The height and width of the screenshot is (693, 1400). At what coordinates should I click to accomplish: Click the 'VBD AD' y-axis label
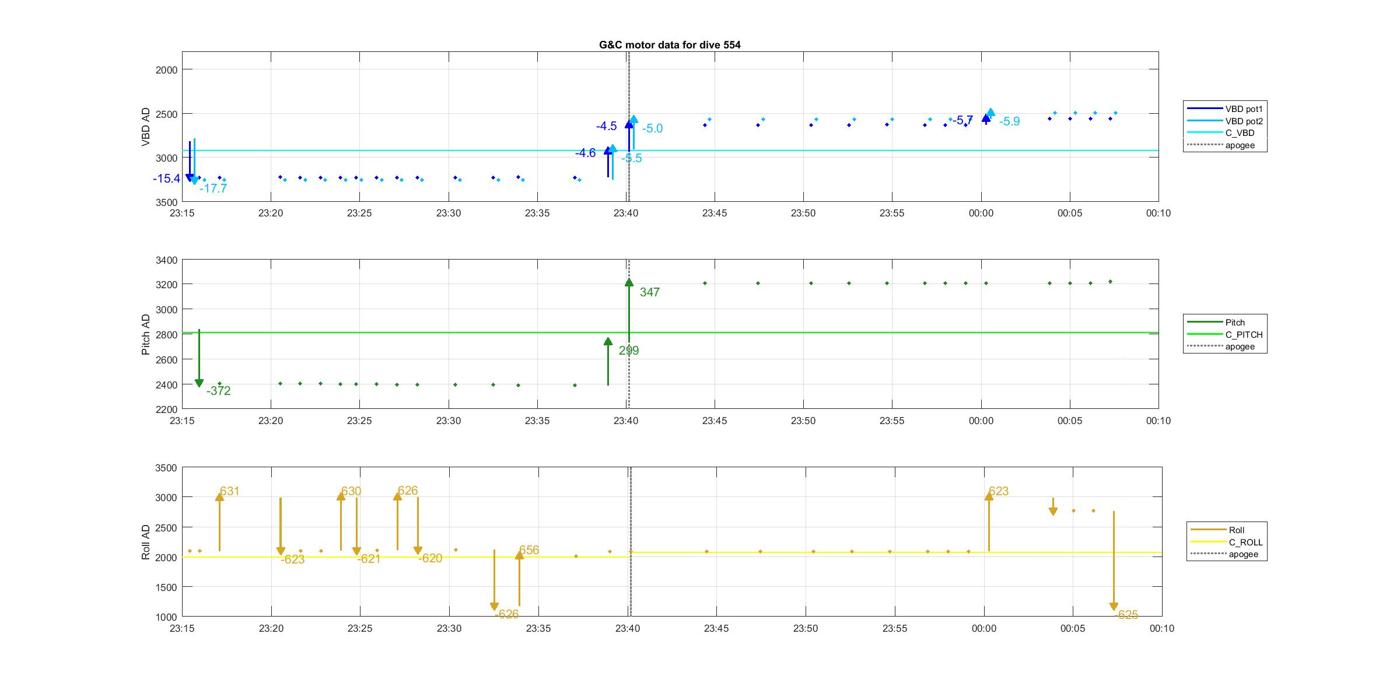coord(146,127)
